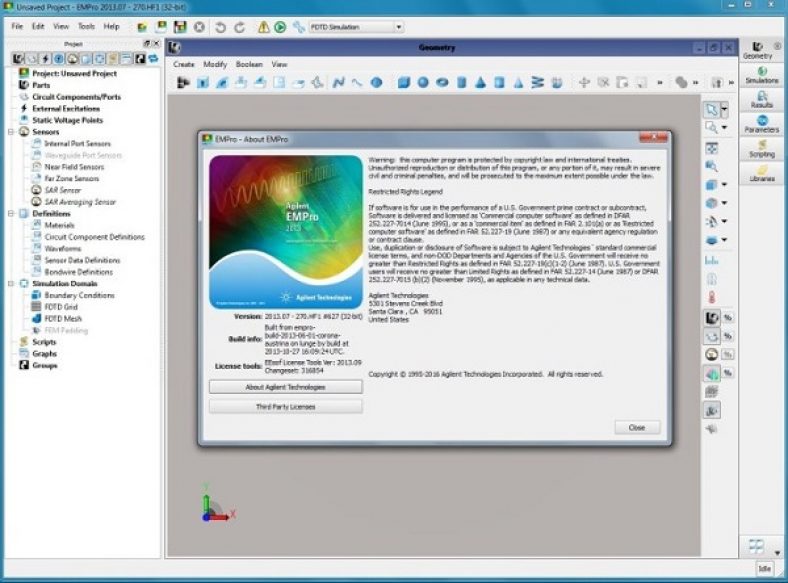Image resolution: width=788 pixels, height=583 pixels.
Task: Select Waveforms in project tree
Action: click(62, 248)
